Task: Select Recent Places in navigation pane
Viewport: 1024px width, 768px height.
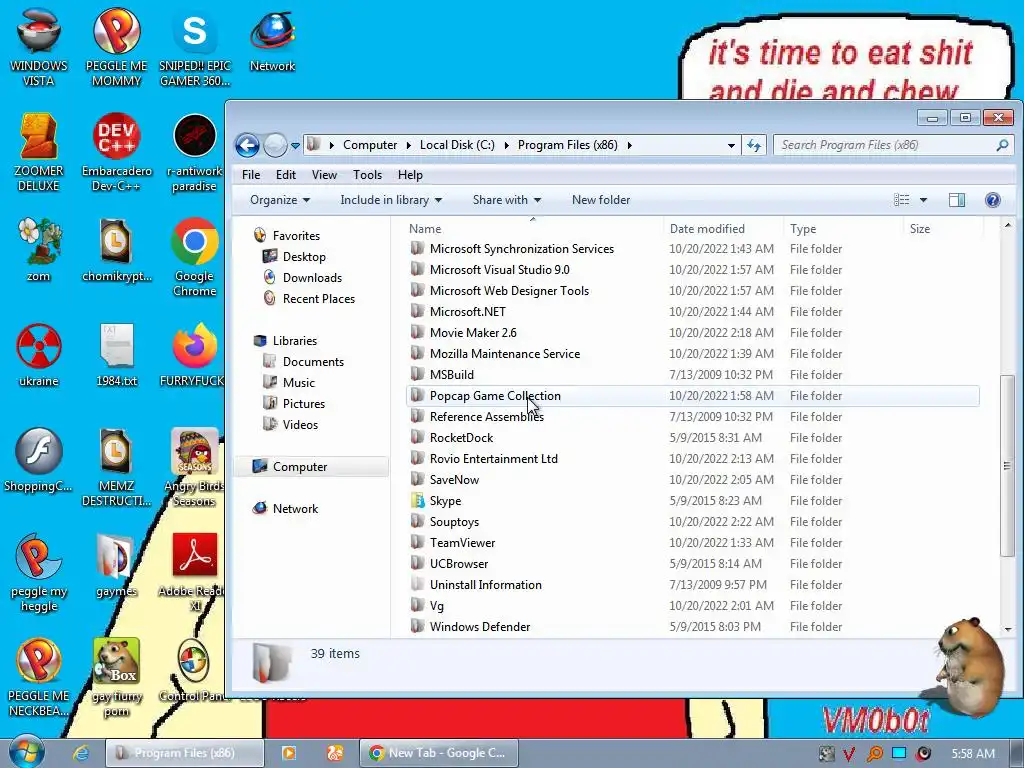Action: pos(309,298)
